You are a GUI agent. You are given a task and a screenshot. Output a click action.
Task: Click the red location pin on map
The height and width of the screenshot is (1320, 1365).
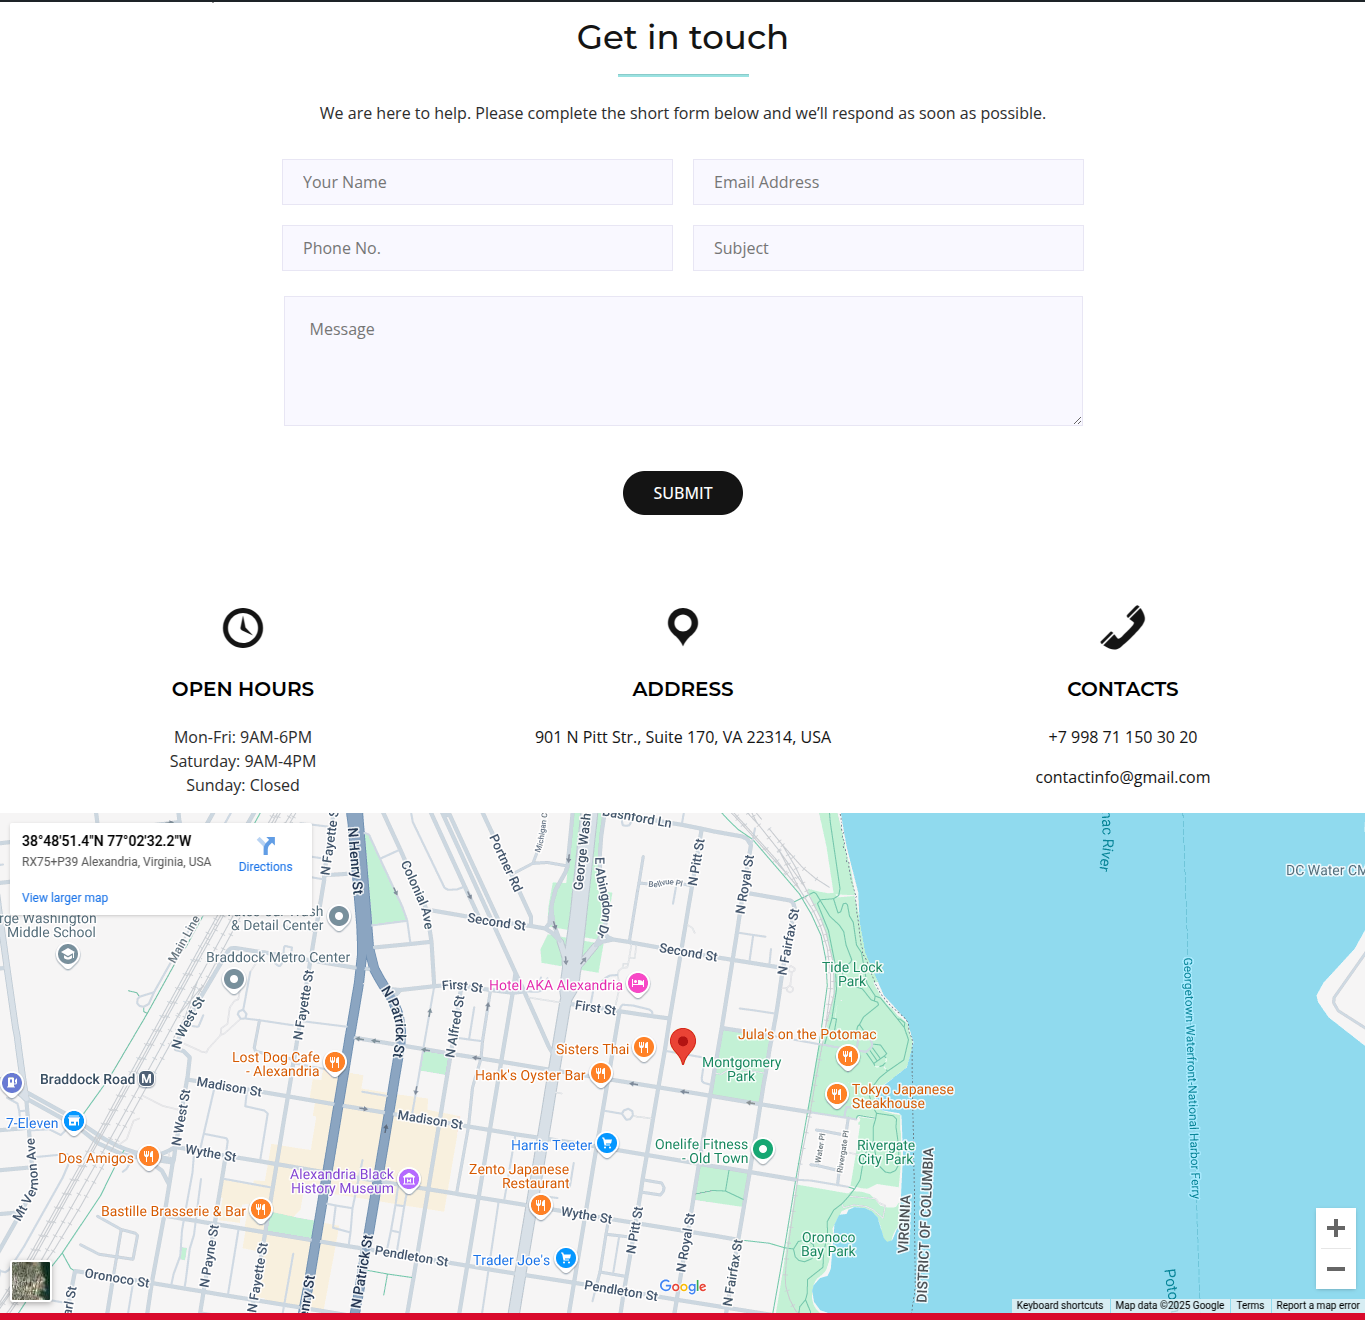682,1044
